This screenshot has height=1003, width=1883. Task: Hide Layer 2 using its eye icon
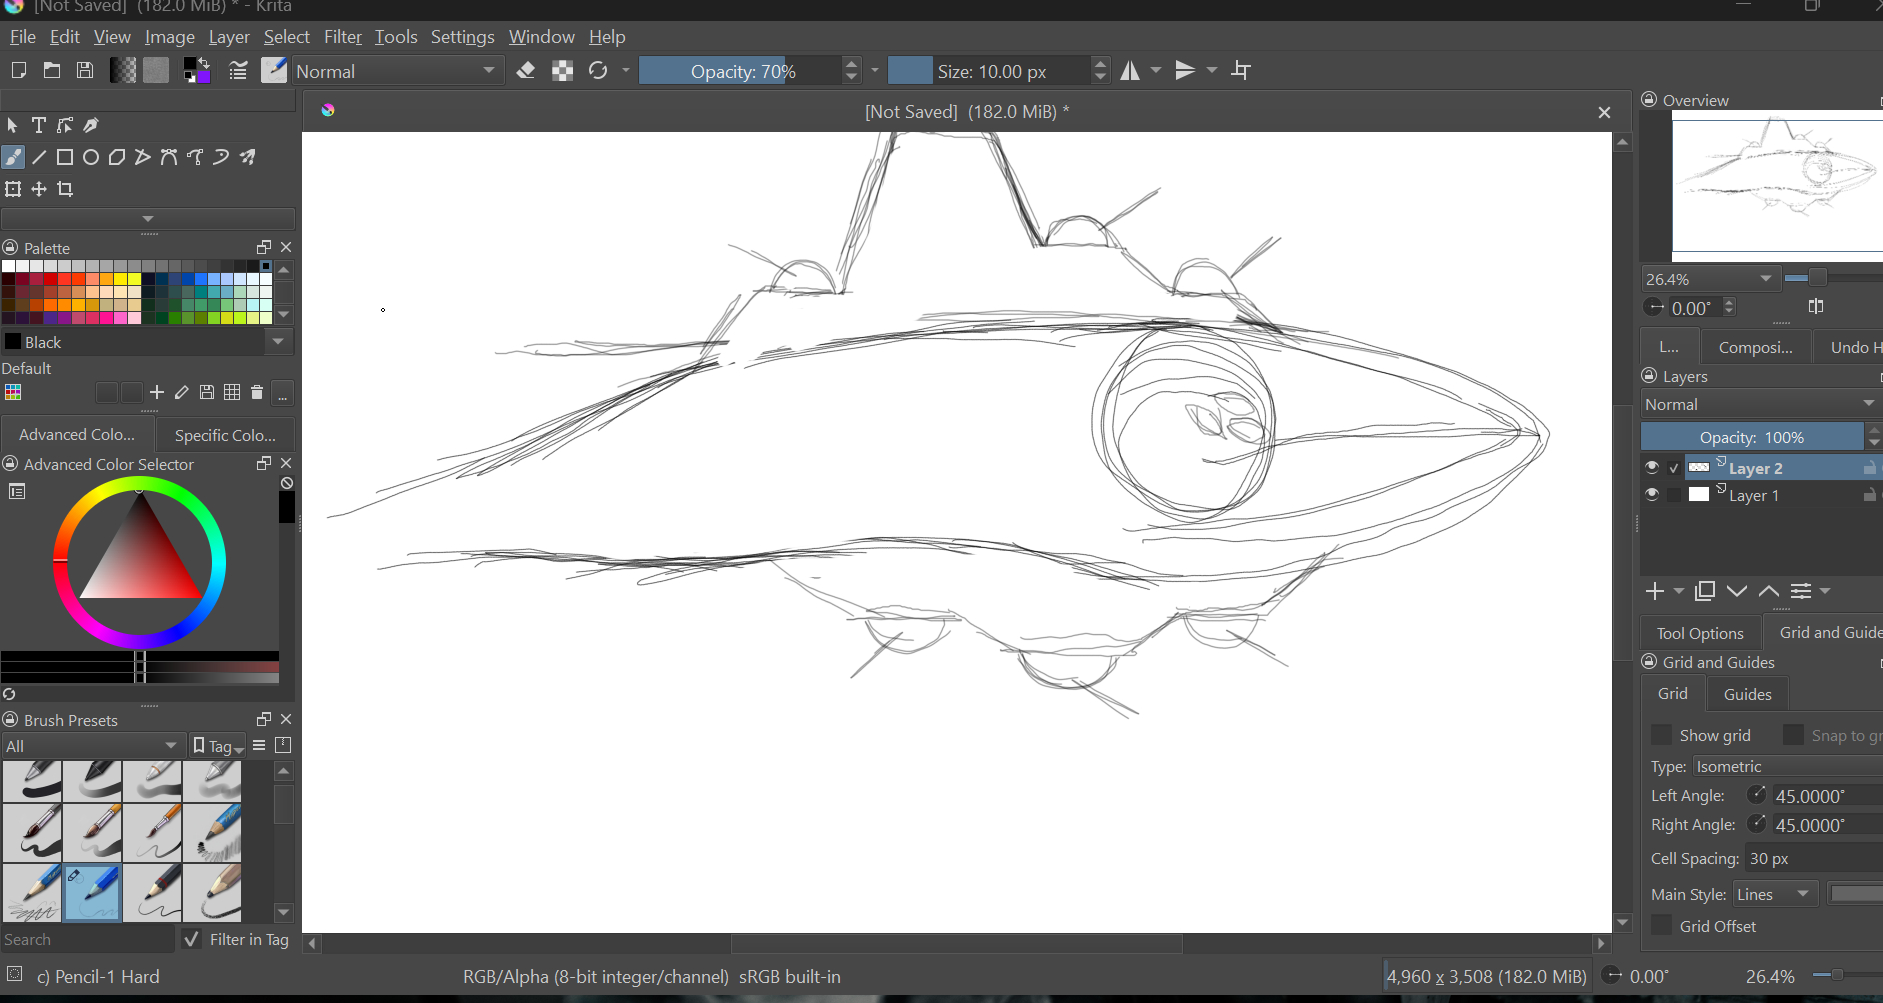1652,468
